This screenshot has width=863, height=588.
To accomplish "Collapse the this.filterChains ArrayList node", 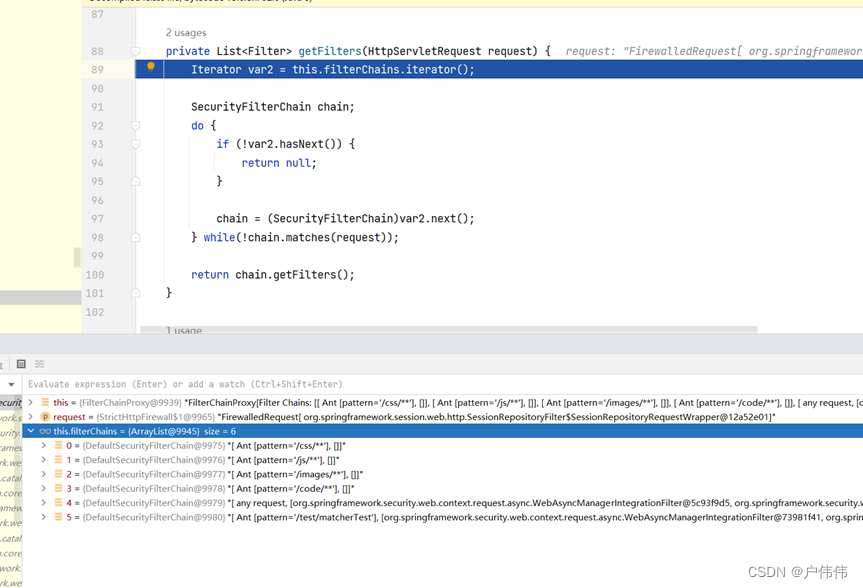I will pos(31,431).
